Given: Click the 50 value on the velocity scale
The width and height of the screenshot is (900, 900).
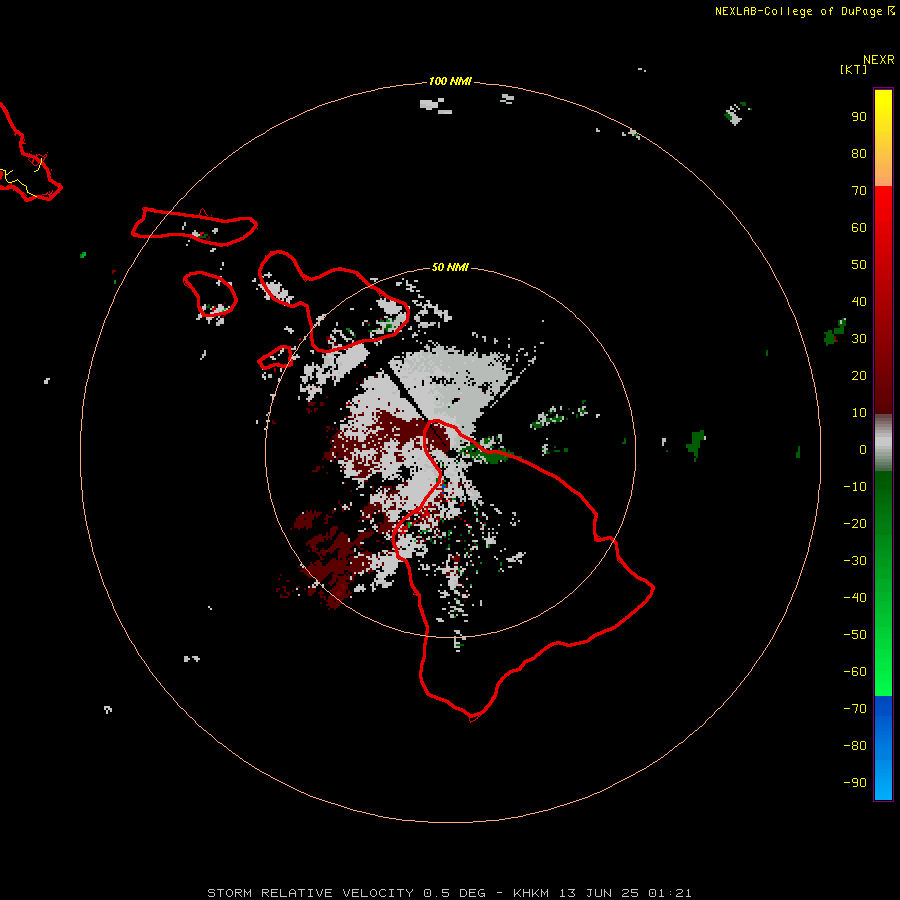Looking at the screenshot, I should tap(859, 265).
